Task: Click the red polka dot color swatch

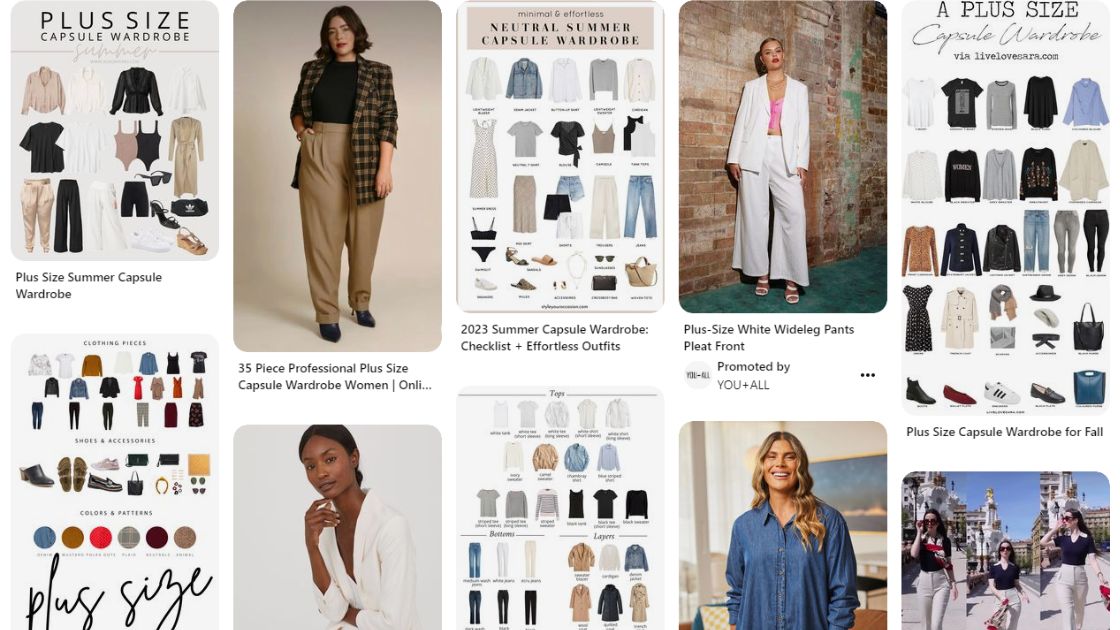Action: [101, 537]
